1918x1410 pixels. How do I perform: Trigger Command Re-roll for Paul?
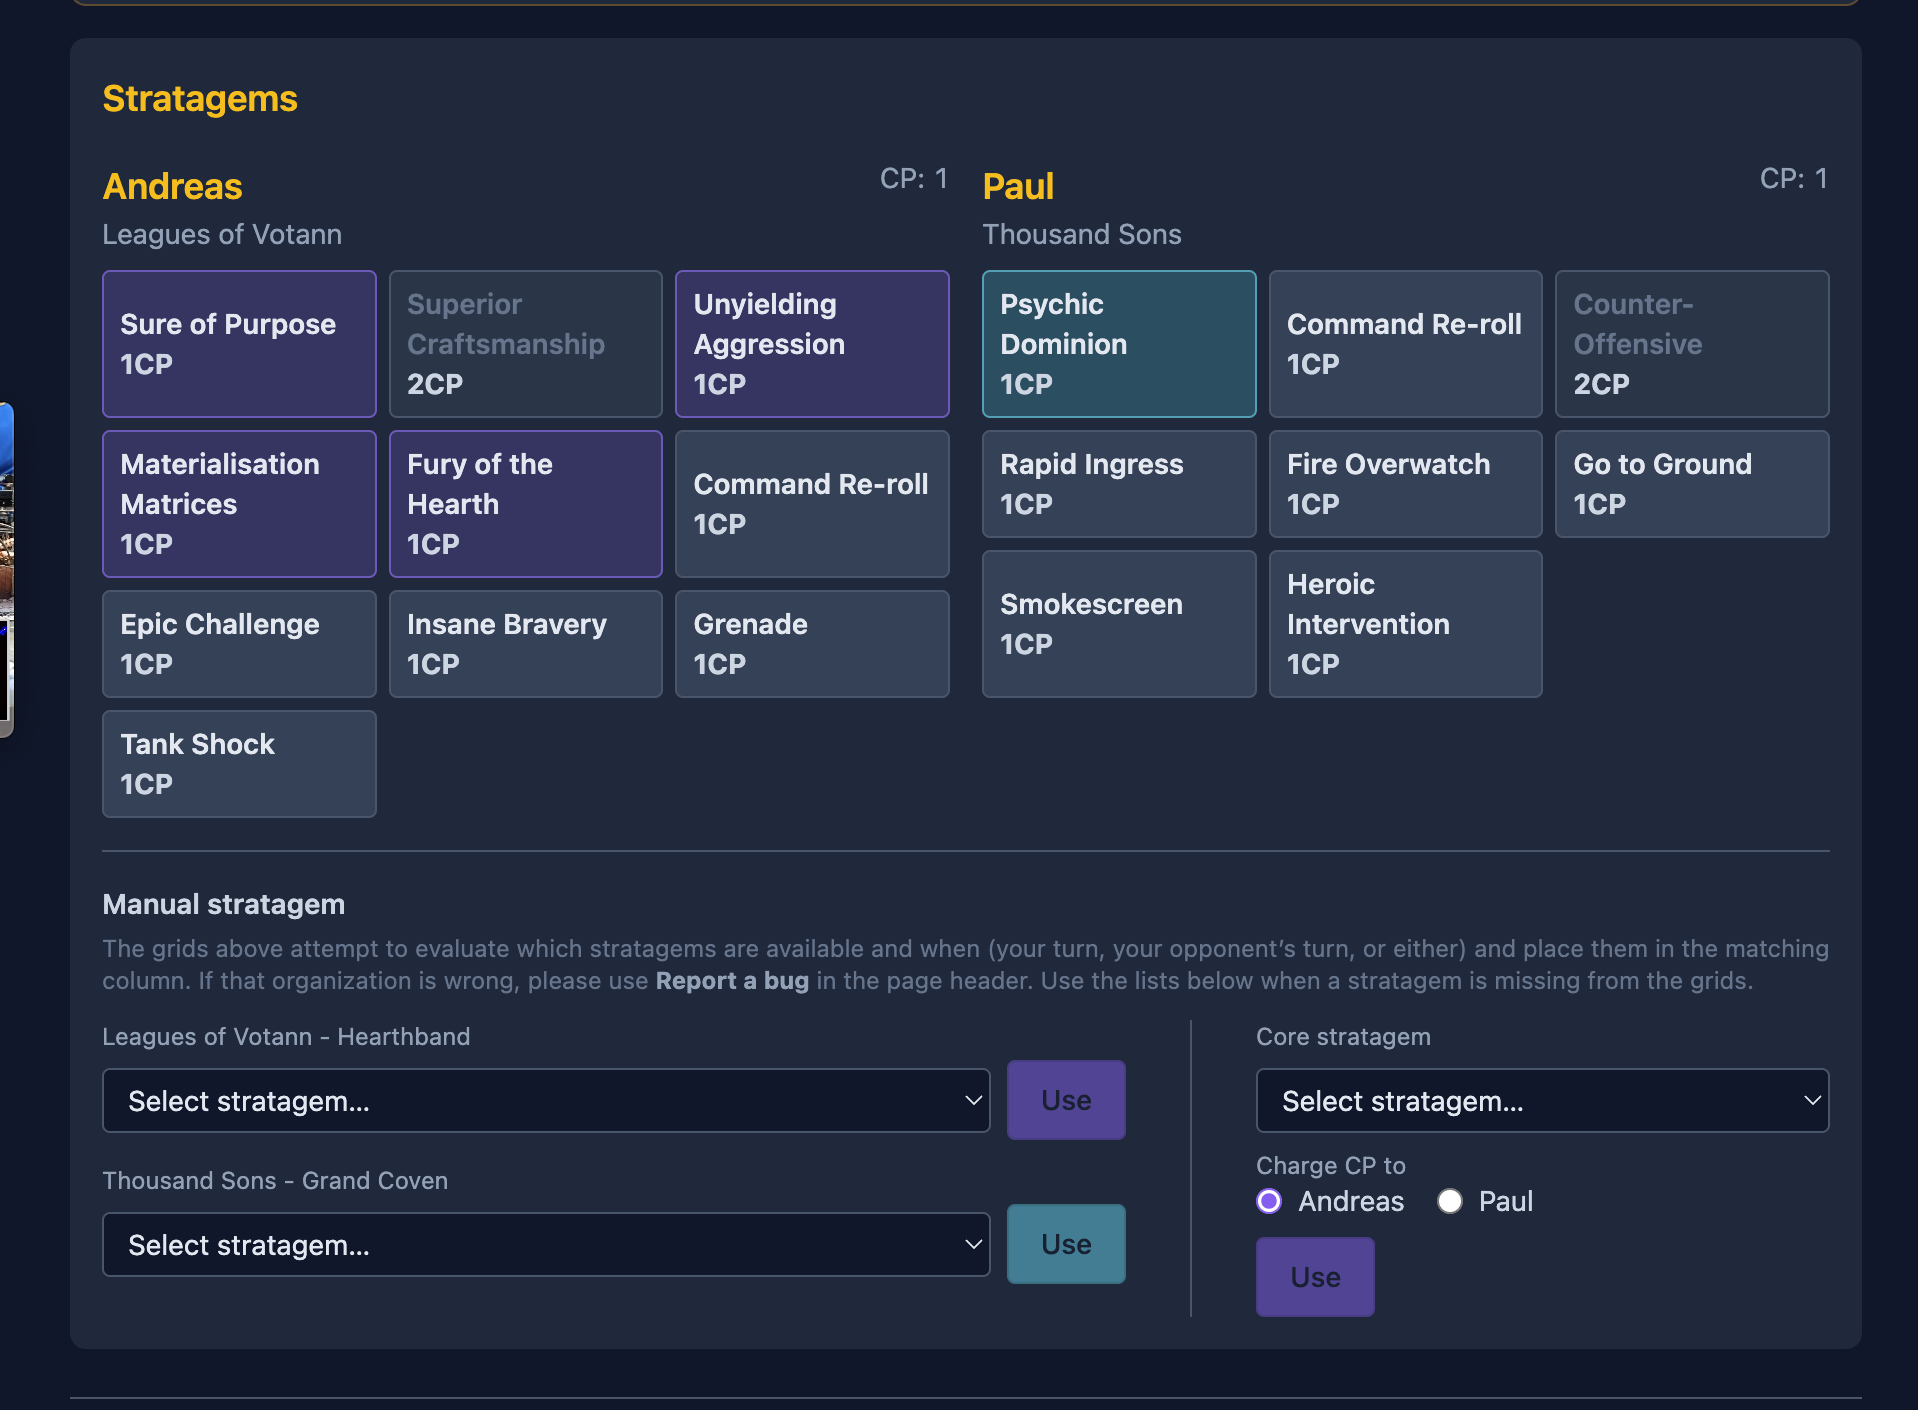coord(1404,343)
